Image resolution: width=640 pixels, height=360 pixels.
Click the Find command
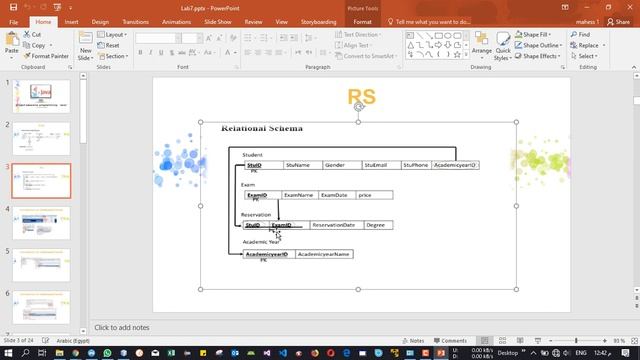(580, 35)
